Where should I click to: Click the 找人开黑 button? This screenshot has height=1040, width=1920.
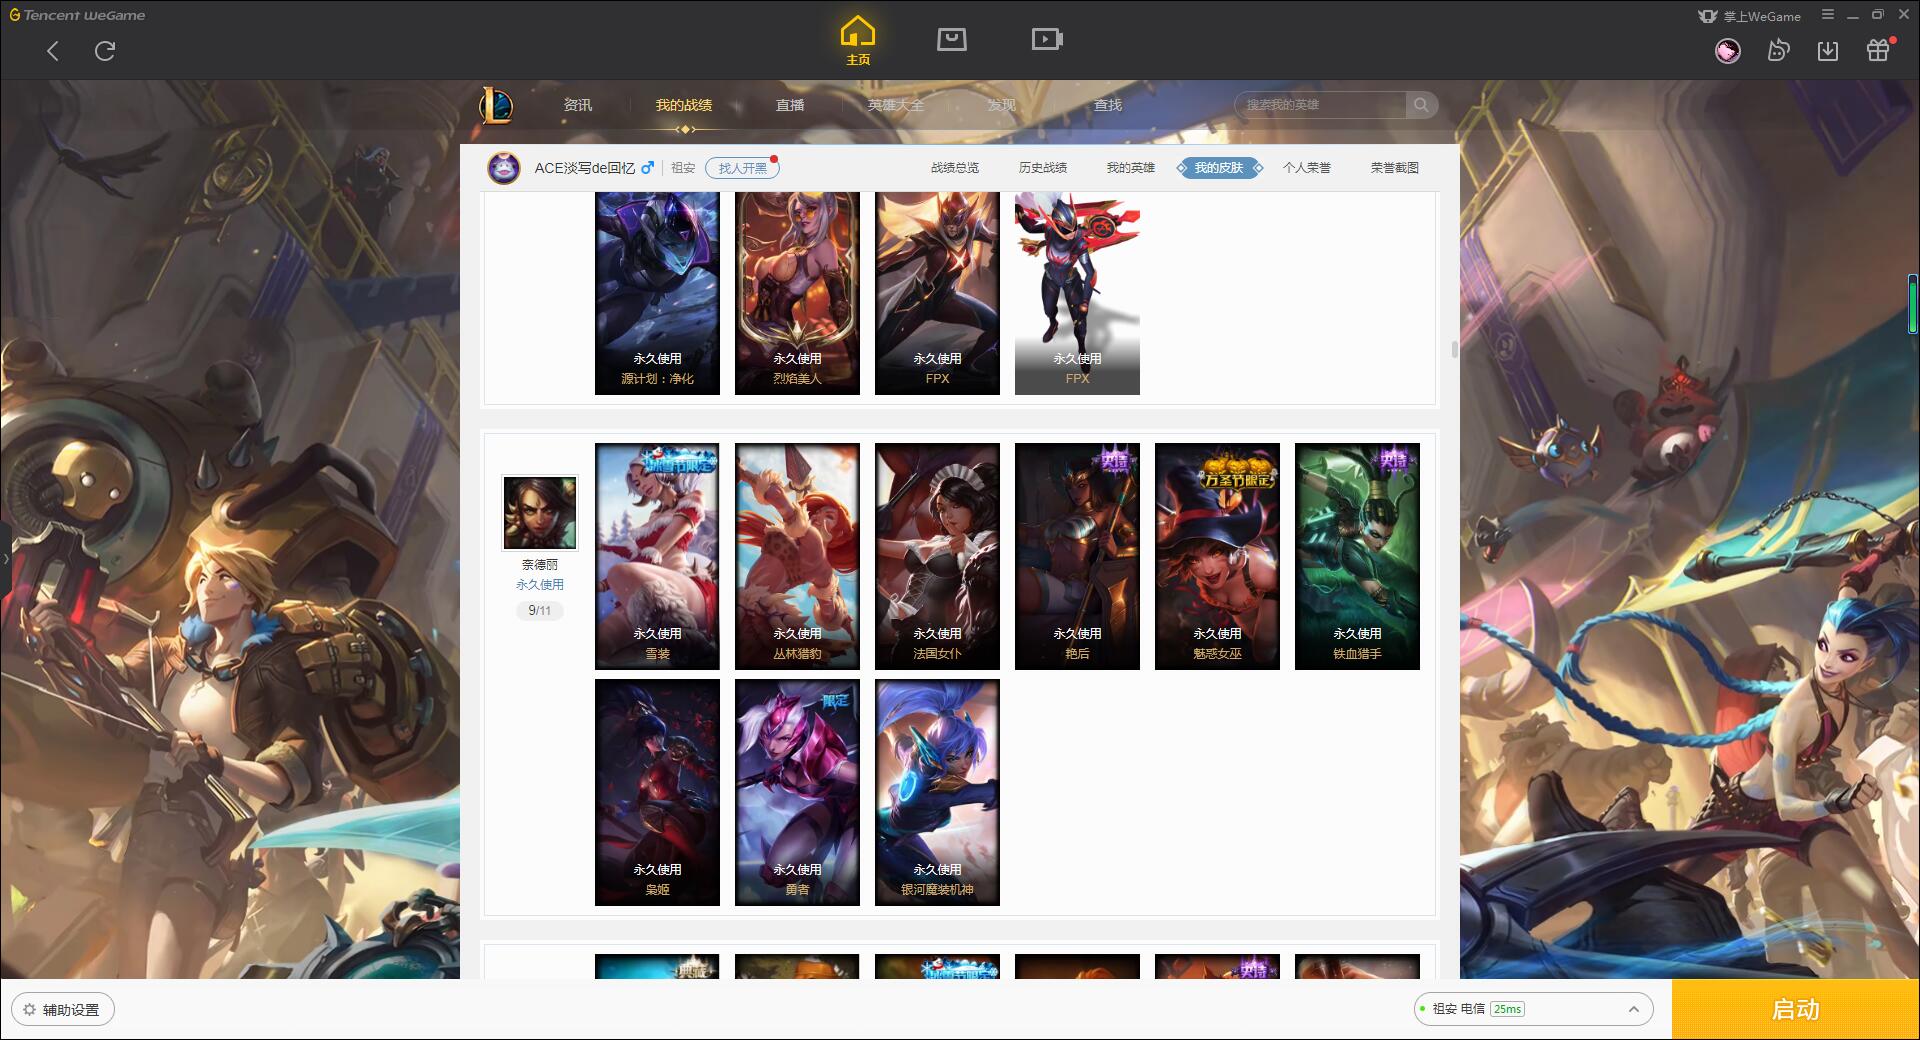pyautogui.click(x=742, y=168)
